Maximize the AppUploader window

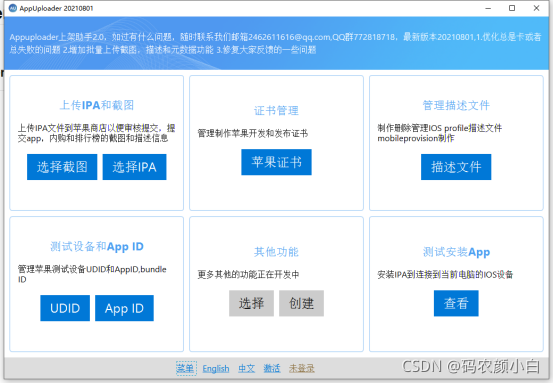pos(512,8)
